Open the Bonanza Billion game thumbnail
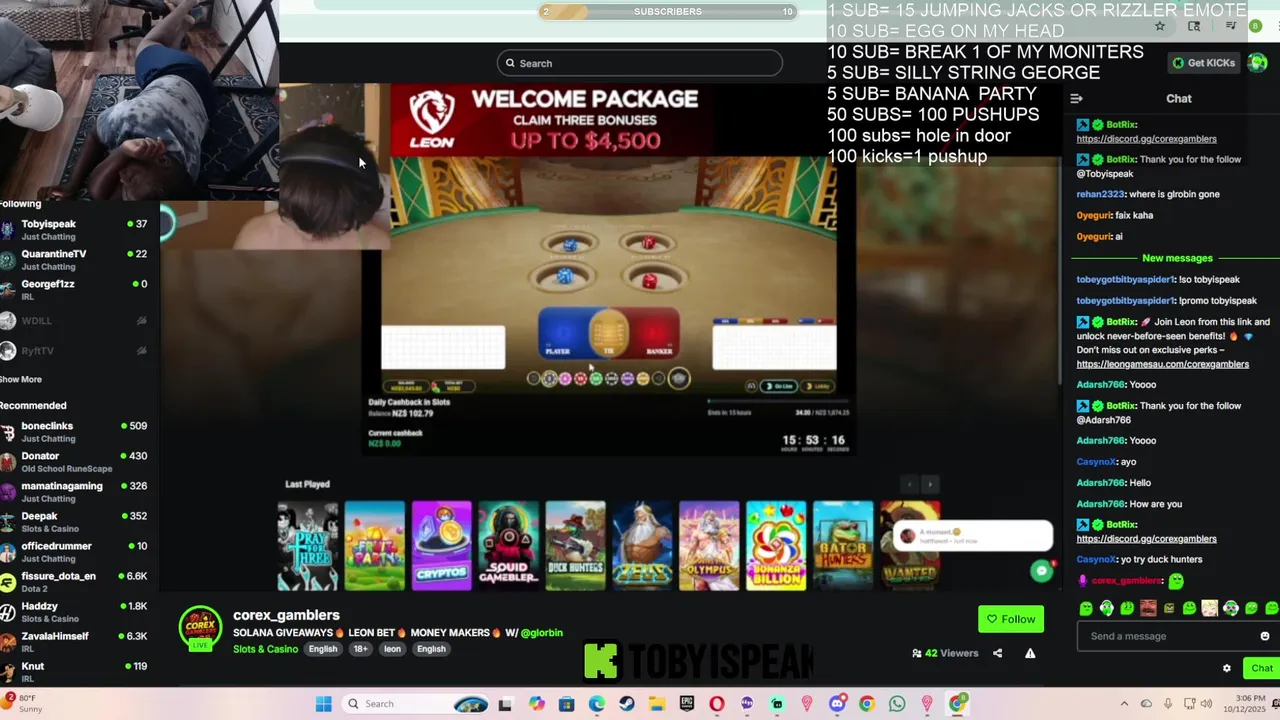1280x720 pixels. [776, 546]
